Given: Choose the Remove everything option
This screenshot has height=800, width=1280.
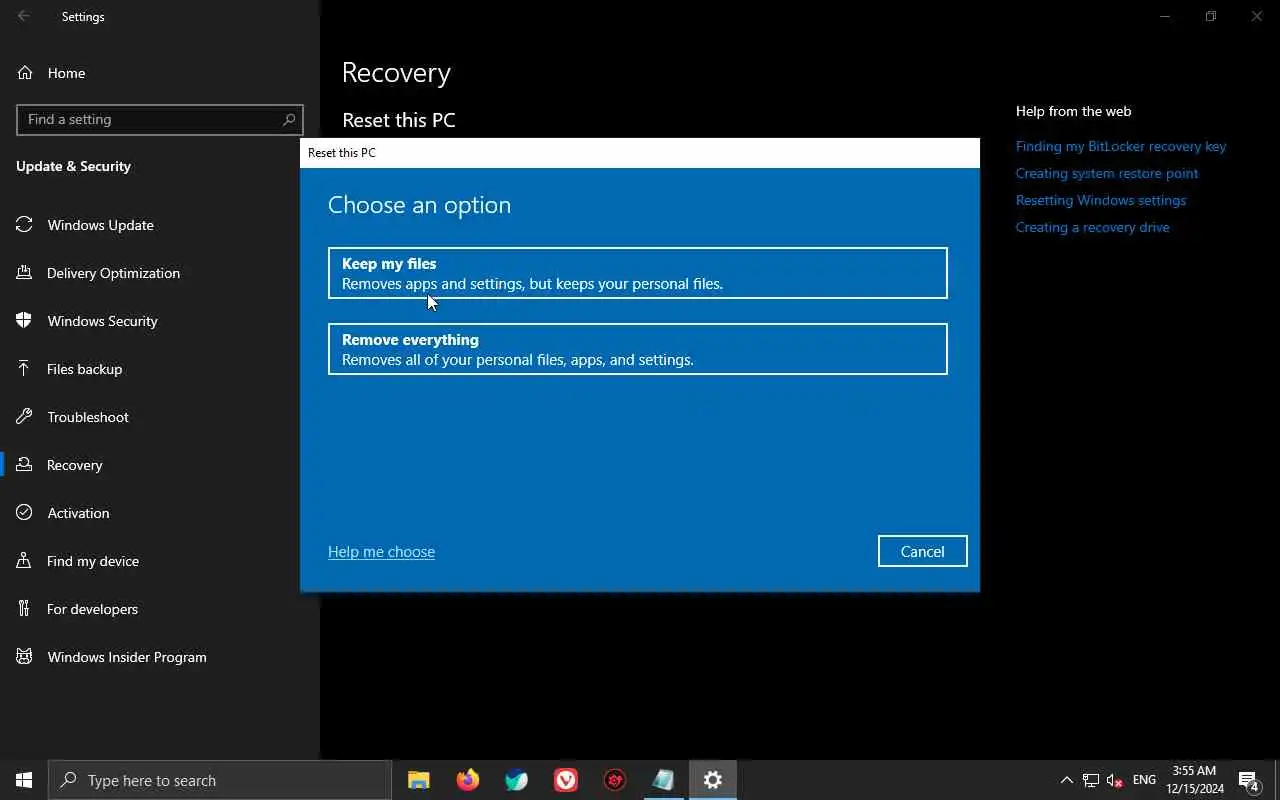Looking at the screenshot, I should [x=637, y=349].
